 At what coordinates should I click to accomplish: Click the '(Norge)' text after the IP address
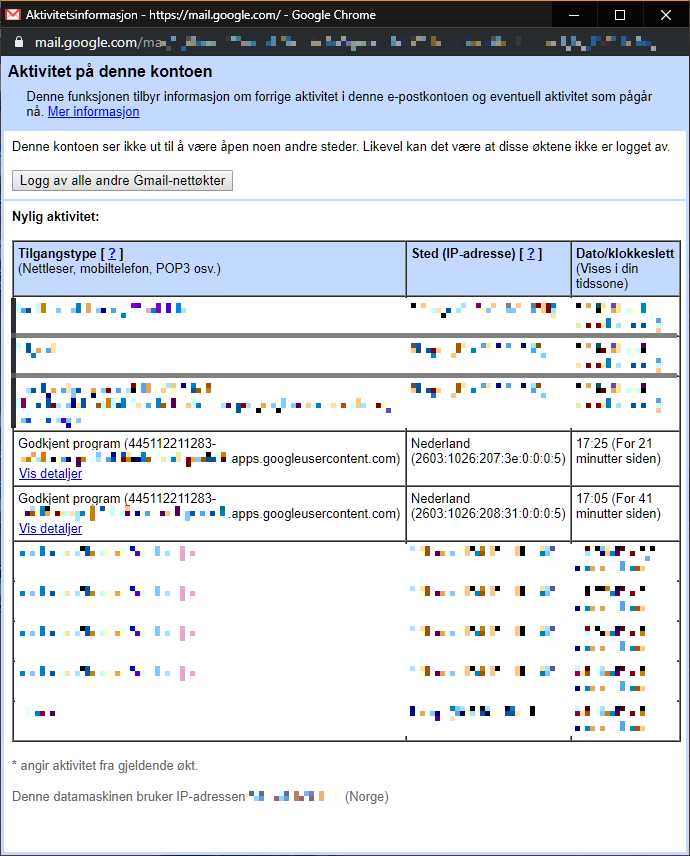click(x=367, y=797)
